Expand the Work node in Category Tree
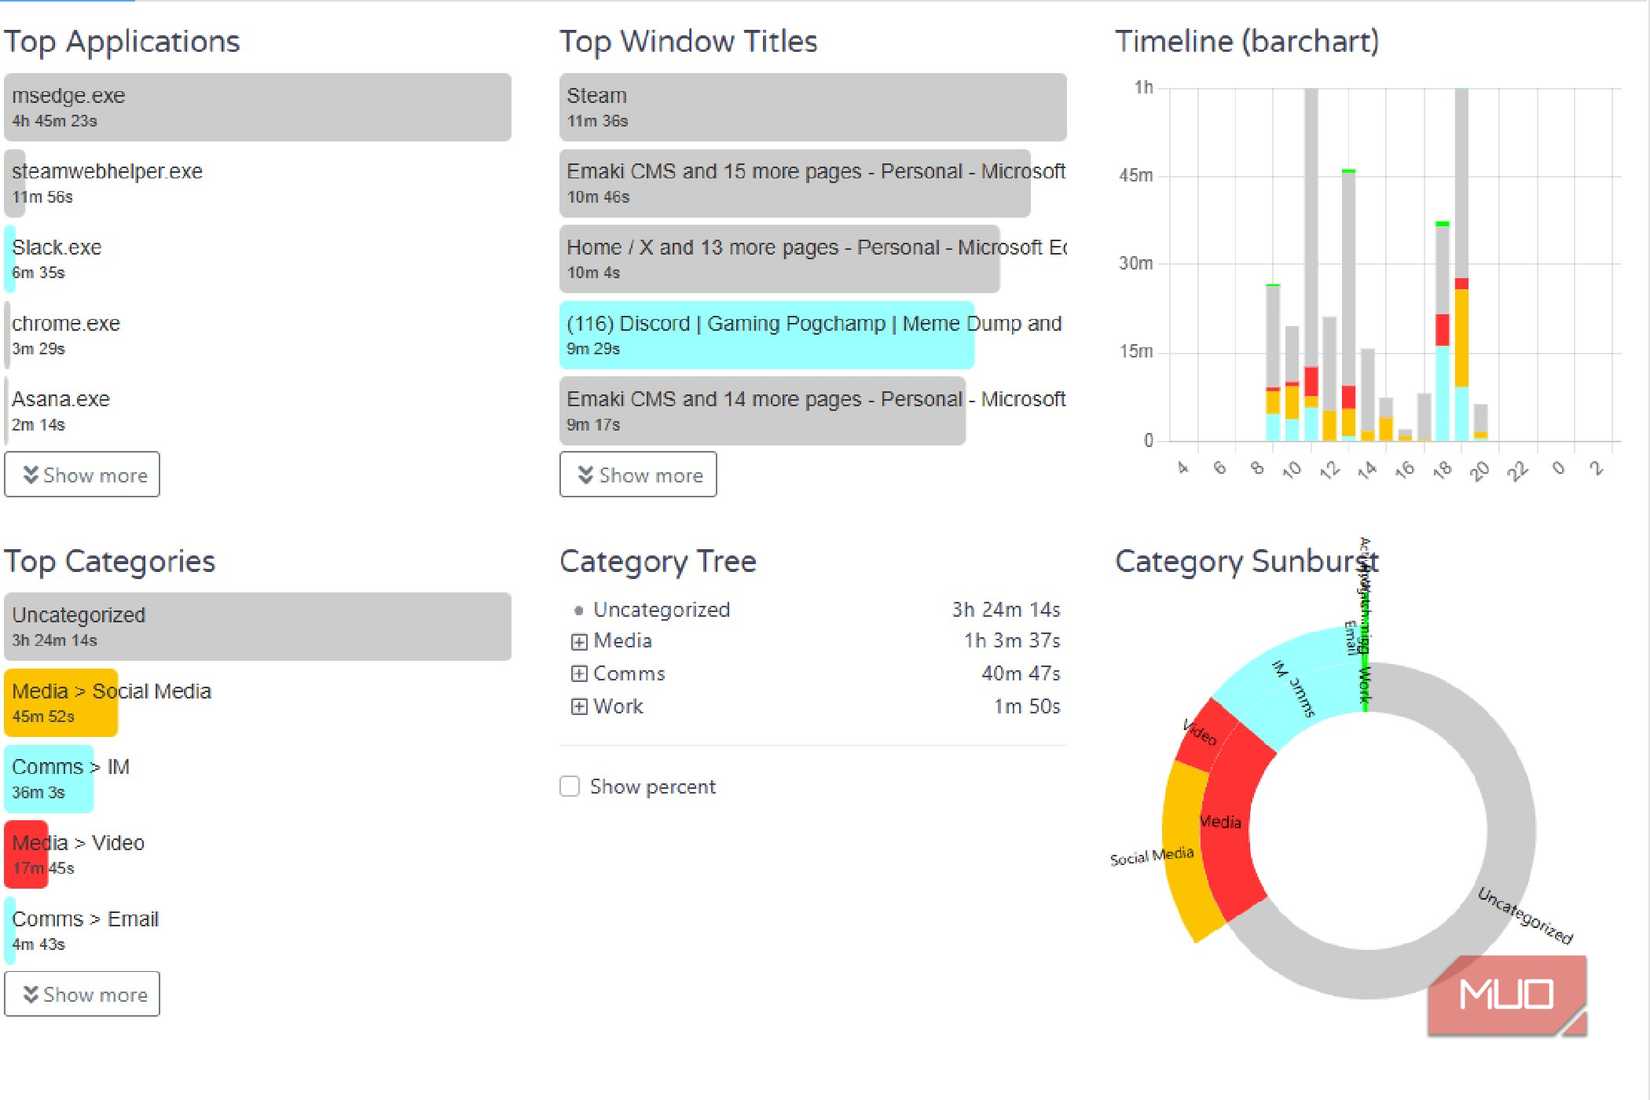 click(580, 706)
